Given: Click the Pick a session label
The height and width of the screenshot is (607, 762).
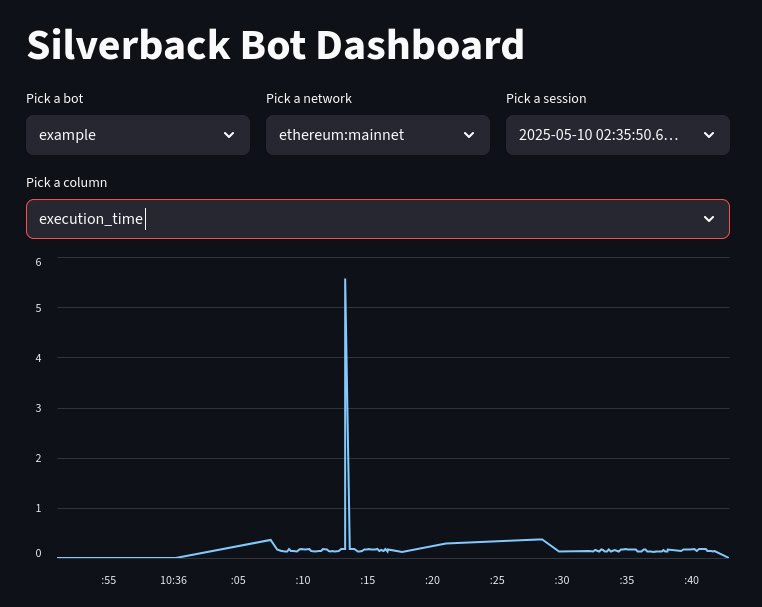Looking at the screenshot, I should click(546, 99).
